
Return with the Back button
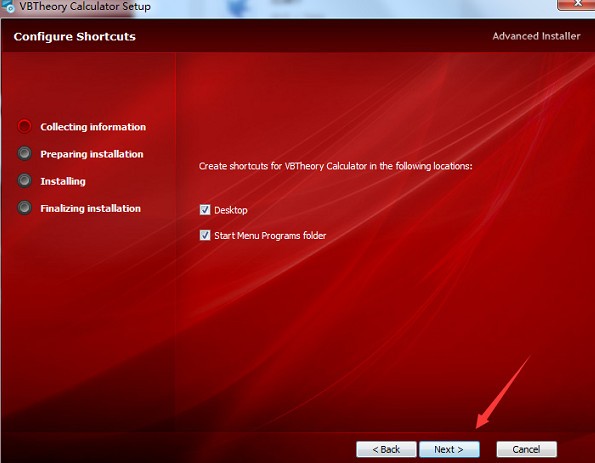386,449
